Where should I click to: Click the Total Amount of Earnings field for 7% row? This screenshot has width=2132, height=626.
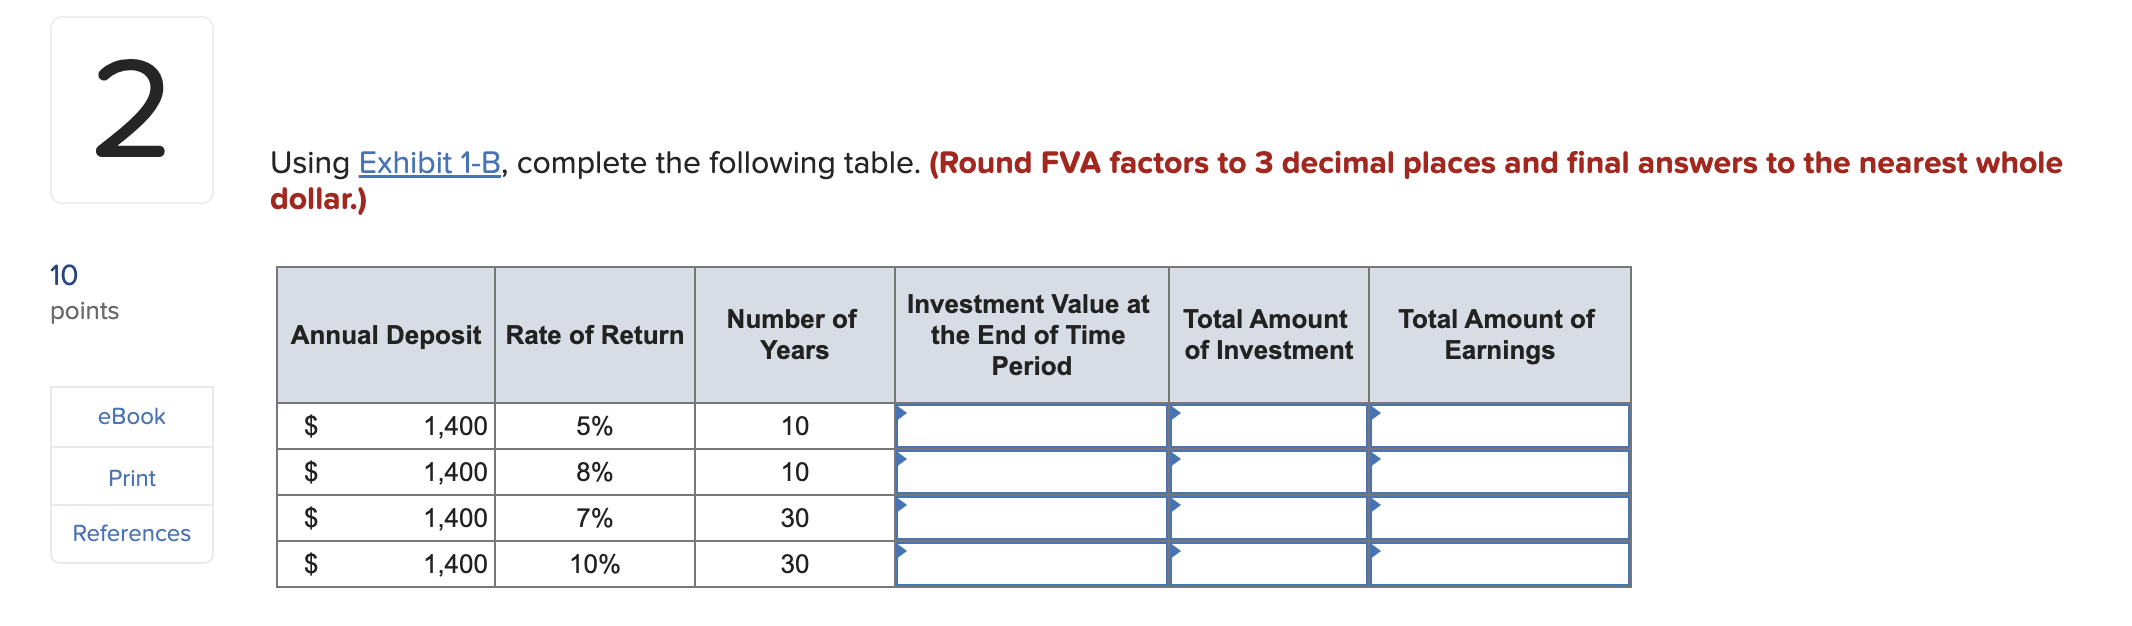tap(1498, 517)
